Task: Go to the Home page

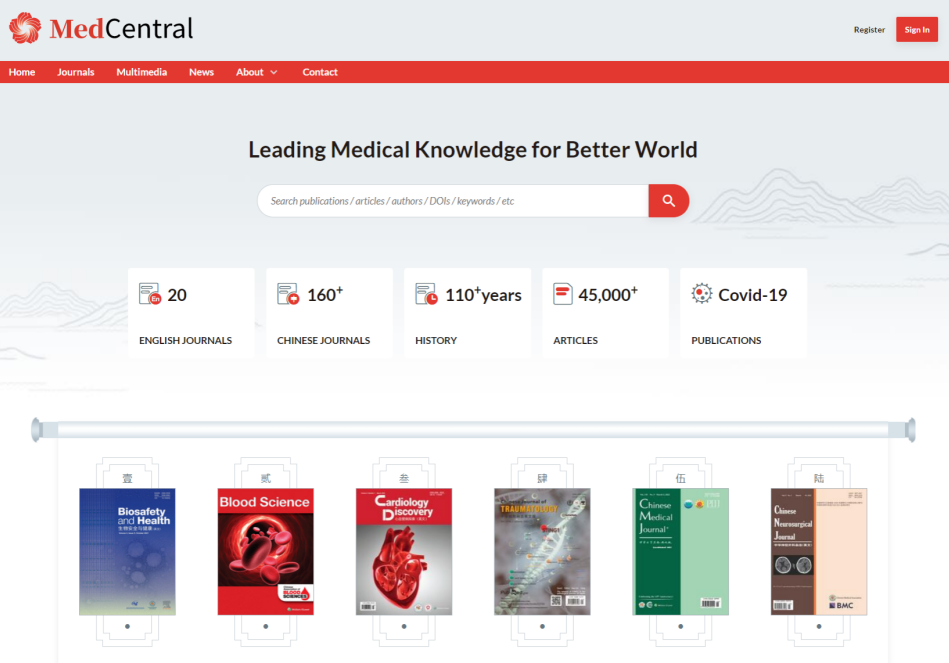Action: tap(22, 72)
